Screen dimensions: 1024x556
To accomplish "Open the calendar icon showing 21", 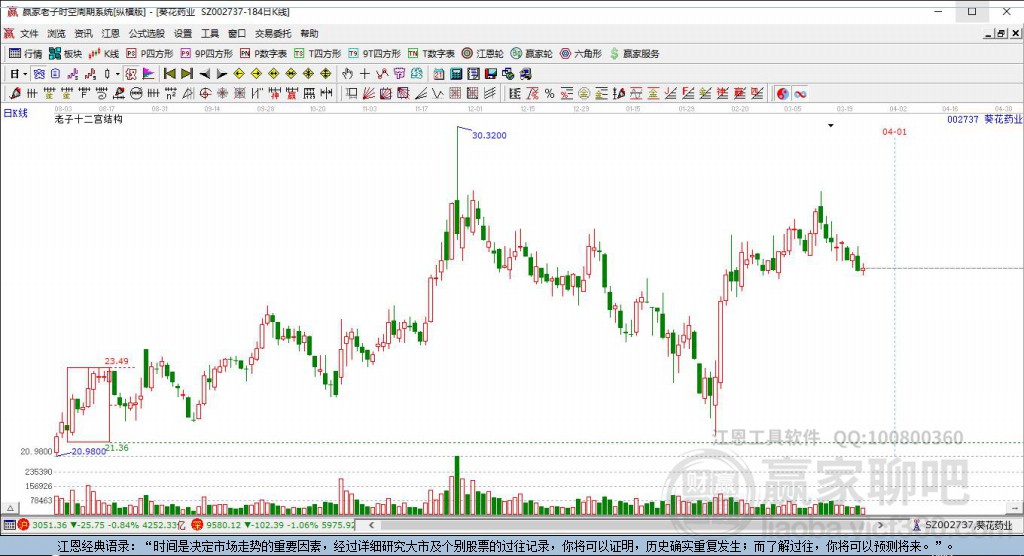I will 439,74.
